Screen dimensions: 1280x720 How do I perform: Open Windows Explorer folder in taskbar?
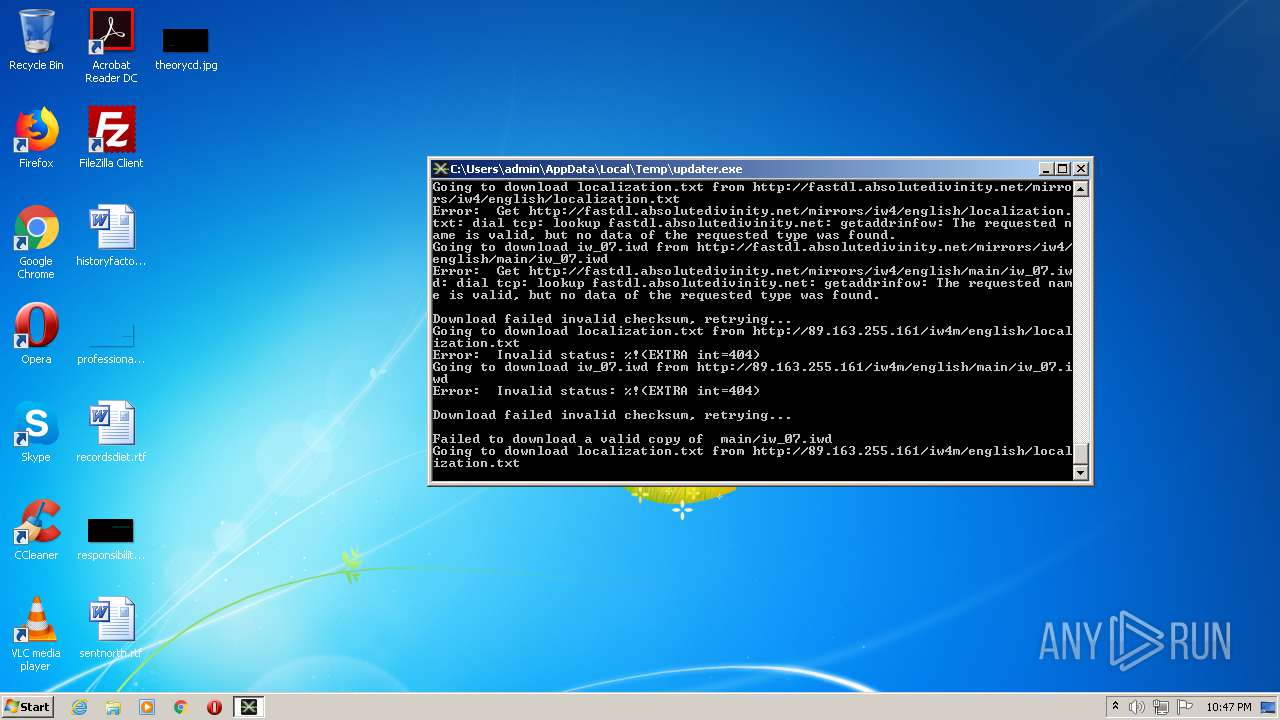[x=113, y=707]
